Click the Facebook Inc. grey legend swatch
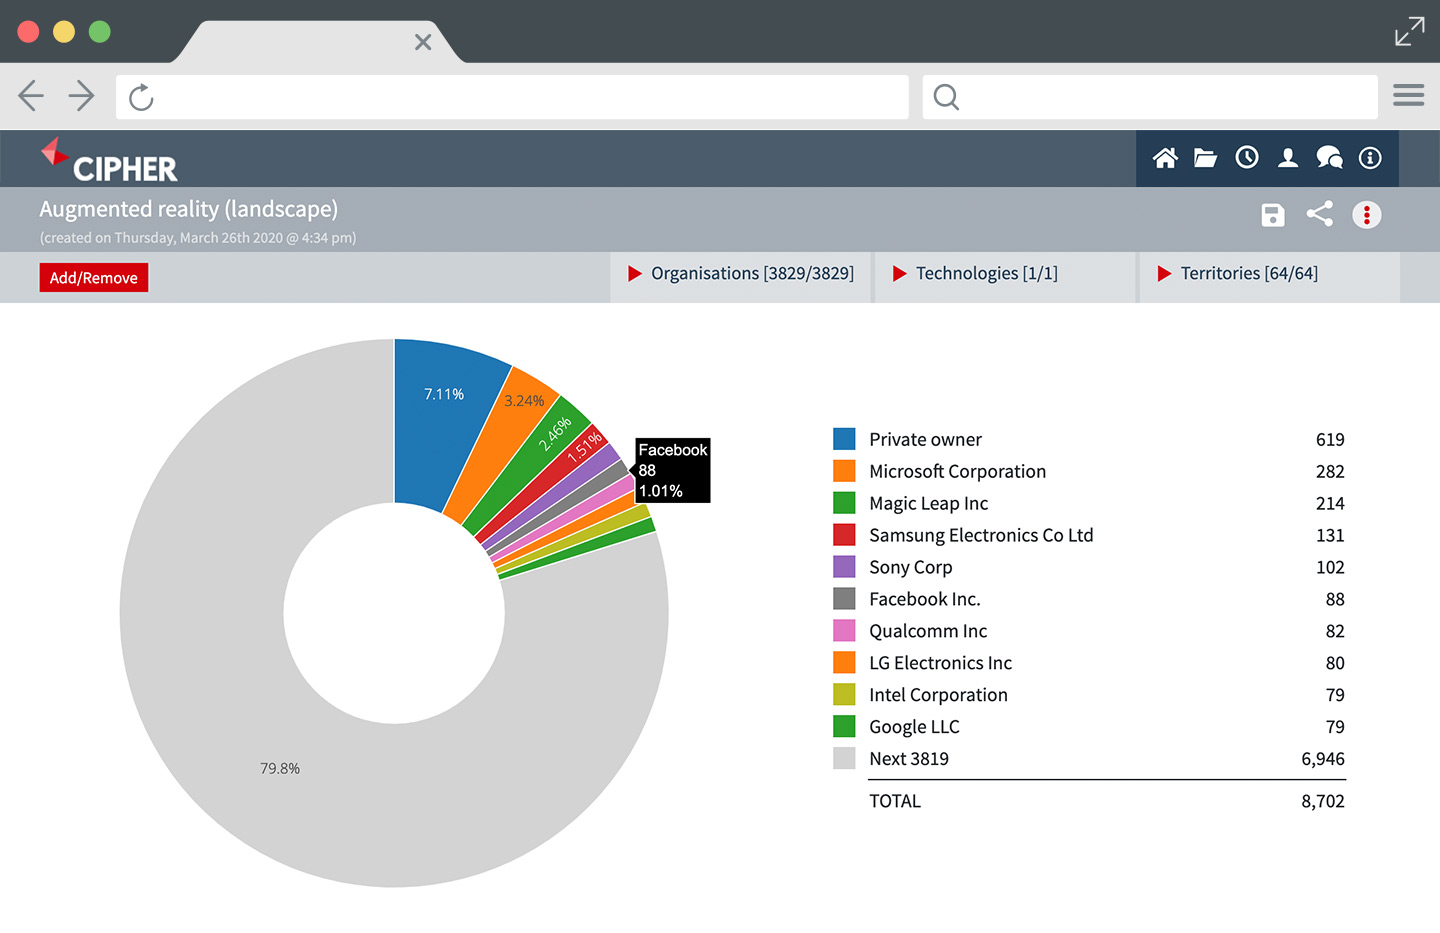 click(844, 599)
